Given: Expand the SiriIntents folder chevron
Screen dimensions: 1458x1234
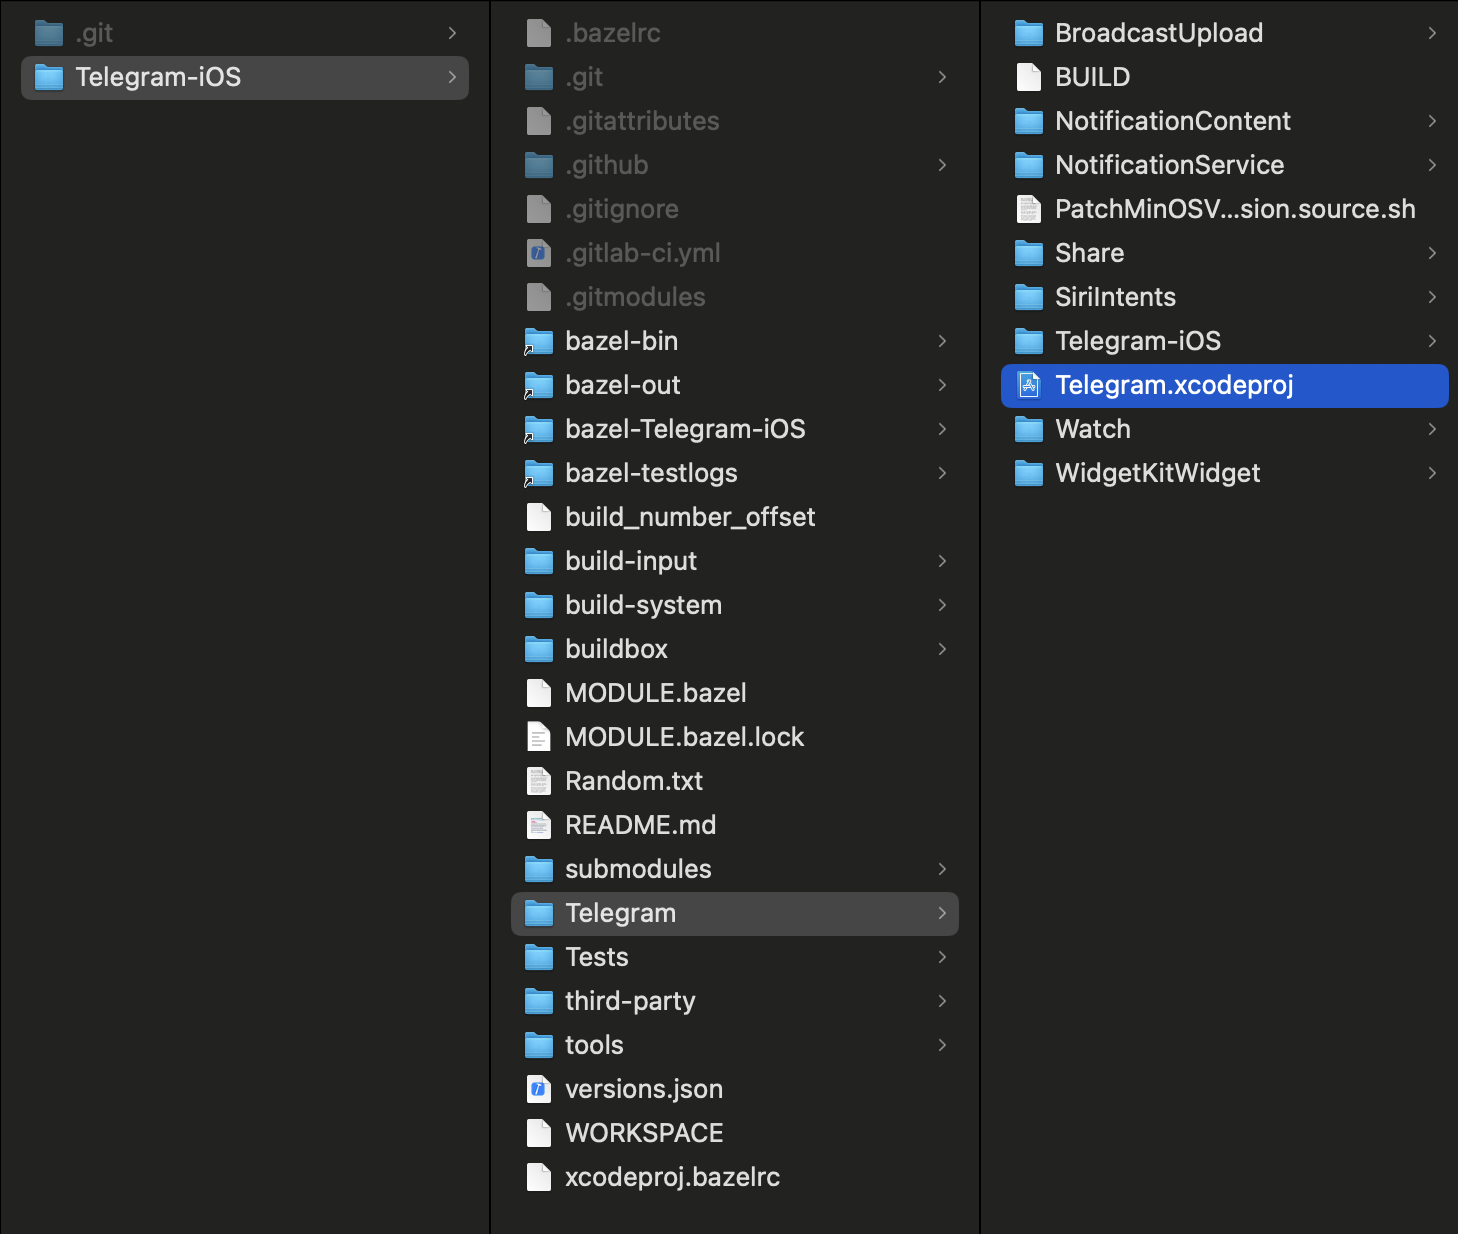Looking at the screenshot, I should pos(1432,297).
